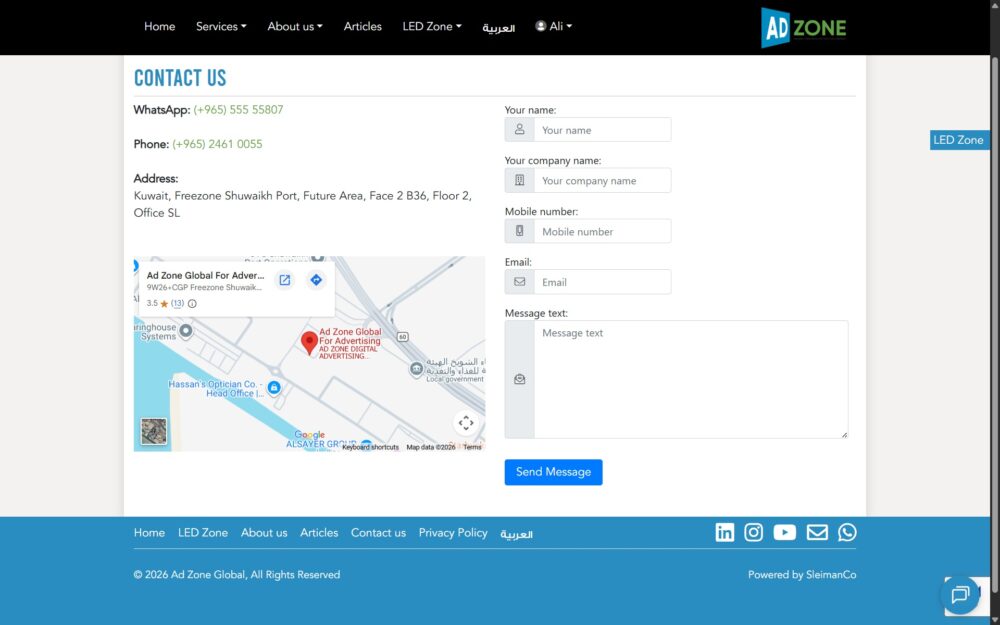Expand the About us dropdown menu

[x=295, y=27]
